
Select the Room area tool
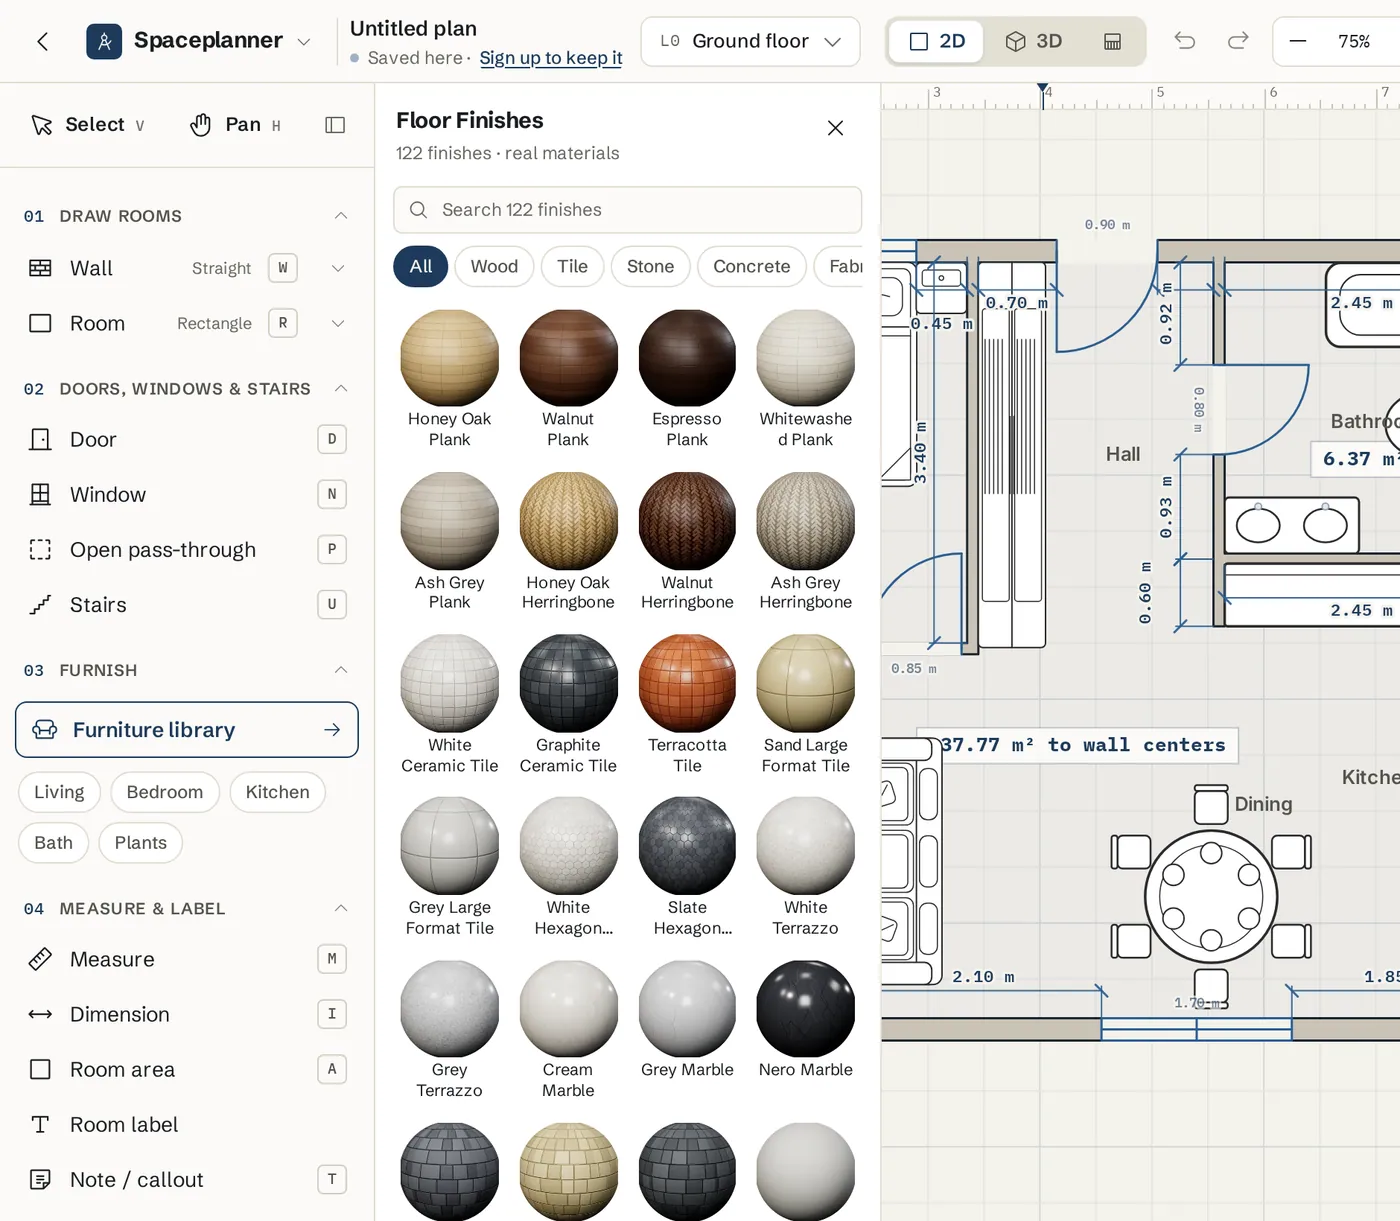pyautogui.click(x=186, y=1069)
